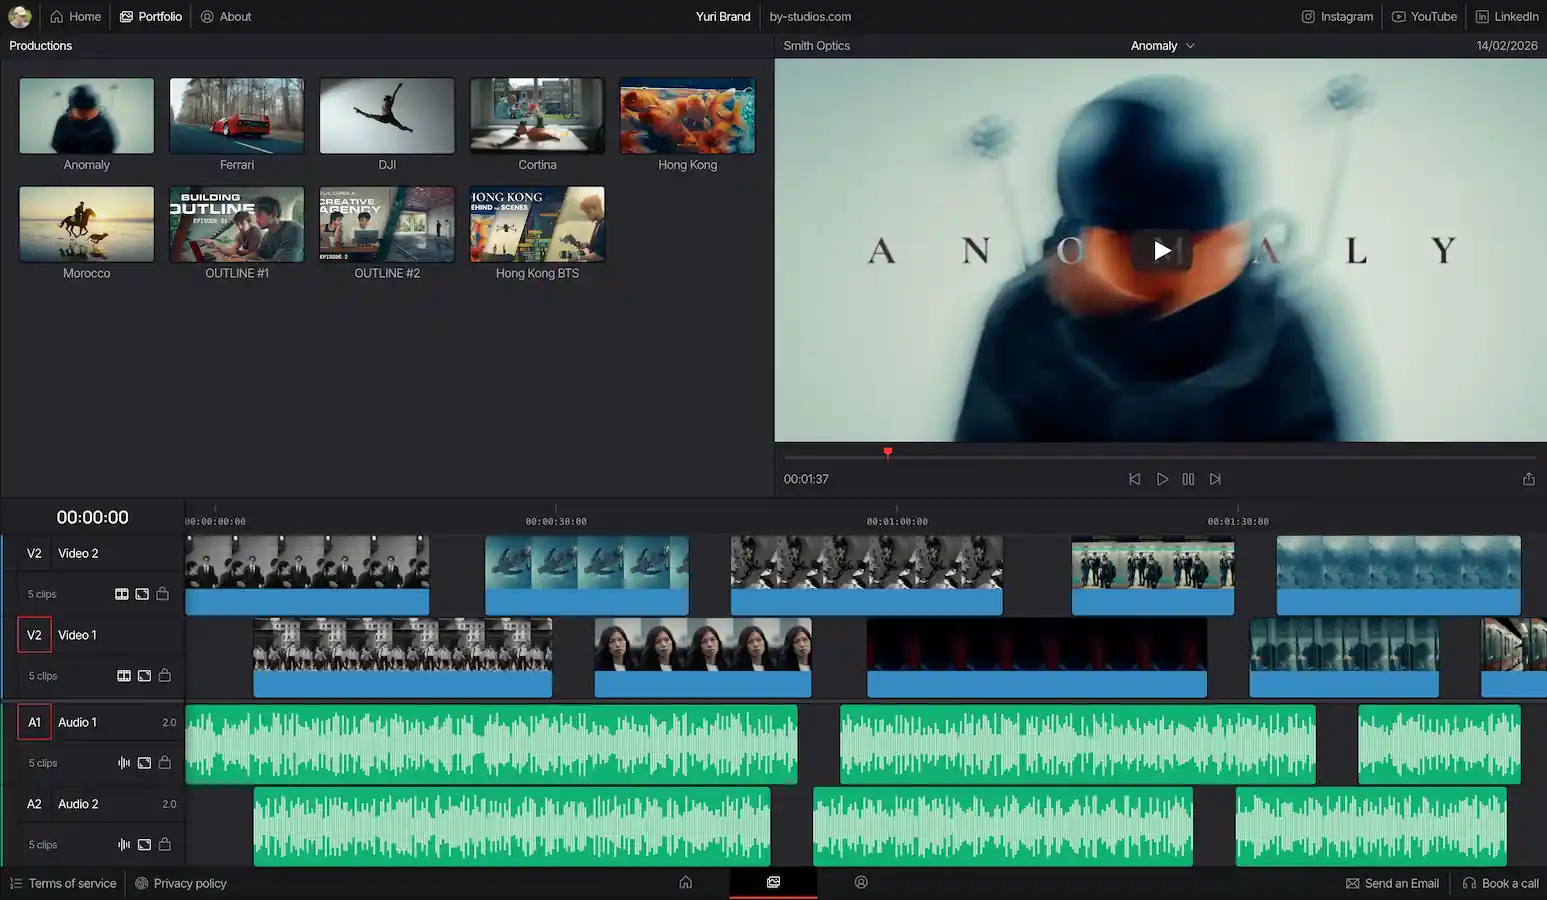Click the profile icon in the bottom center bar
1547x900 pixels.
[x=861, y=882]
